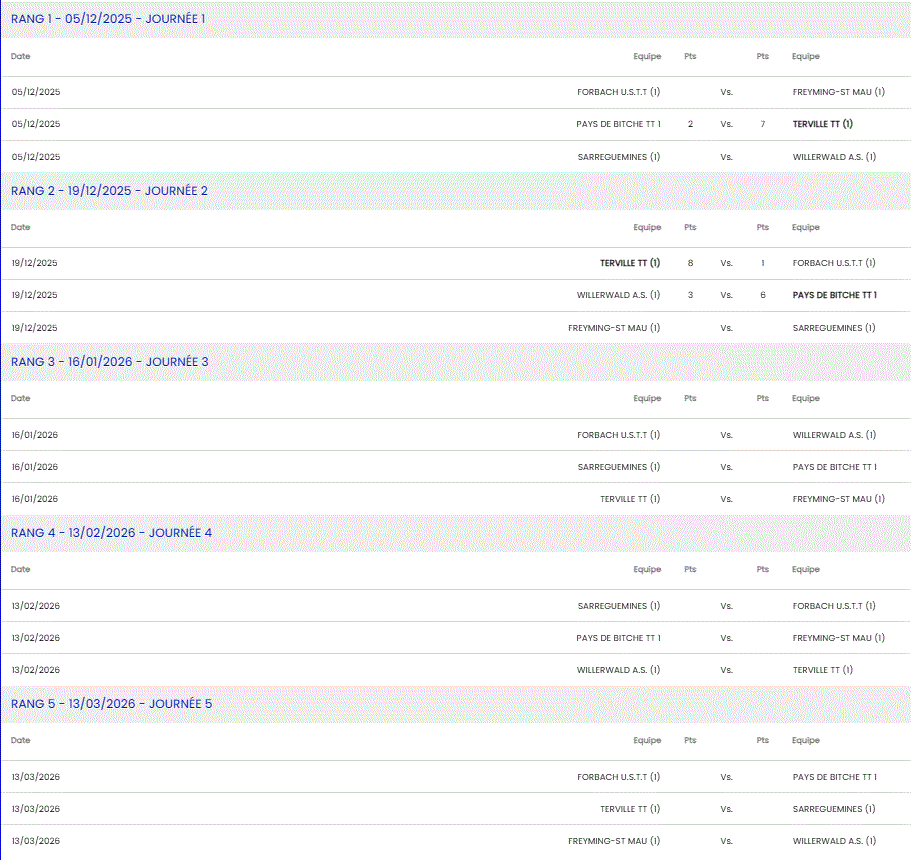The width and height of the screenshot is (911, 860).
Task: Select the RANG 2 - 19/12/2025 heading
Action: click(x=109, y=190)
